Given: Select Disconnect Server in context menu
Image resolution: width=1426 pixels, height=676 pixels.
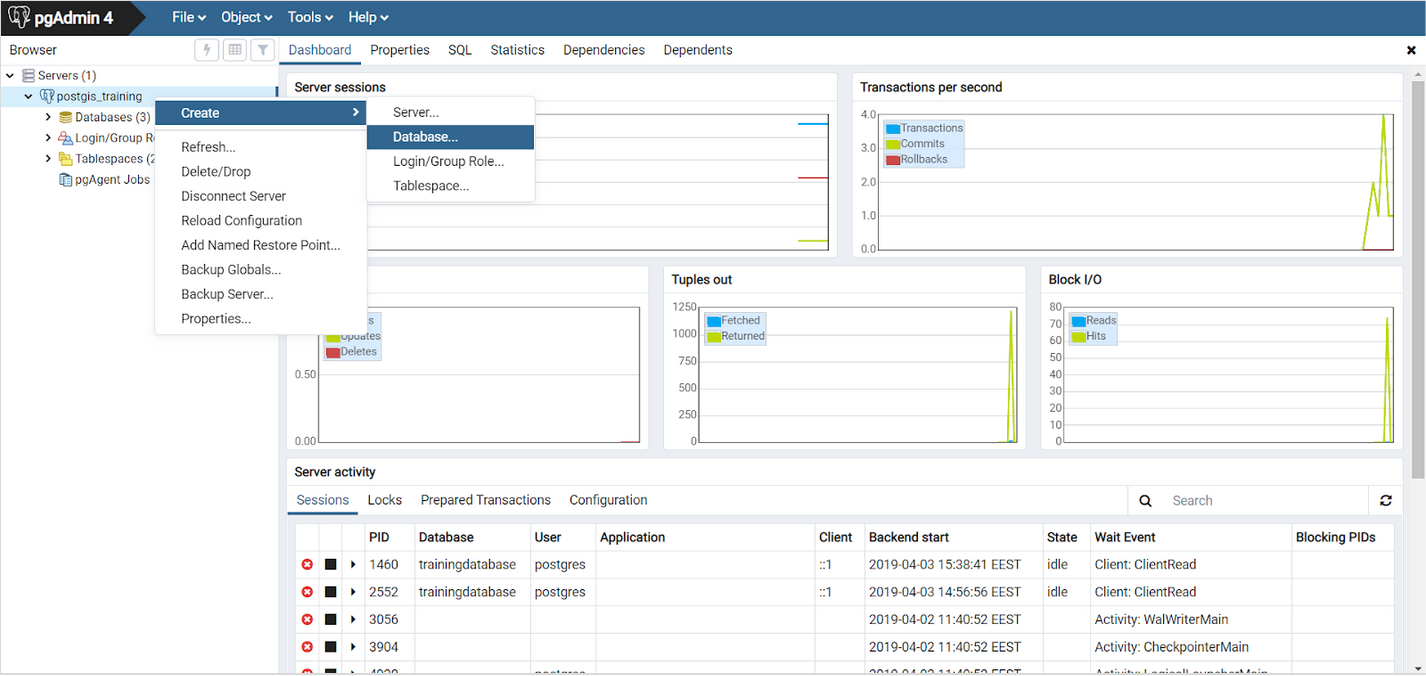Looking at the screenshot, I should click(233, 196).
